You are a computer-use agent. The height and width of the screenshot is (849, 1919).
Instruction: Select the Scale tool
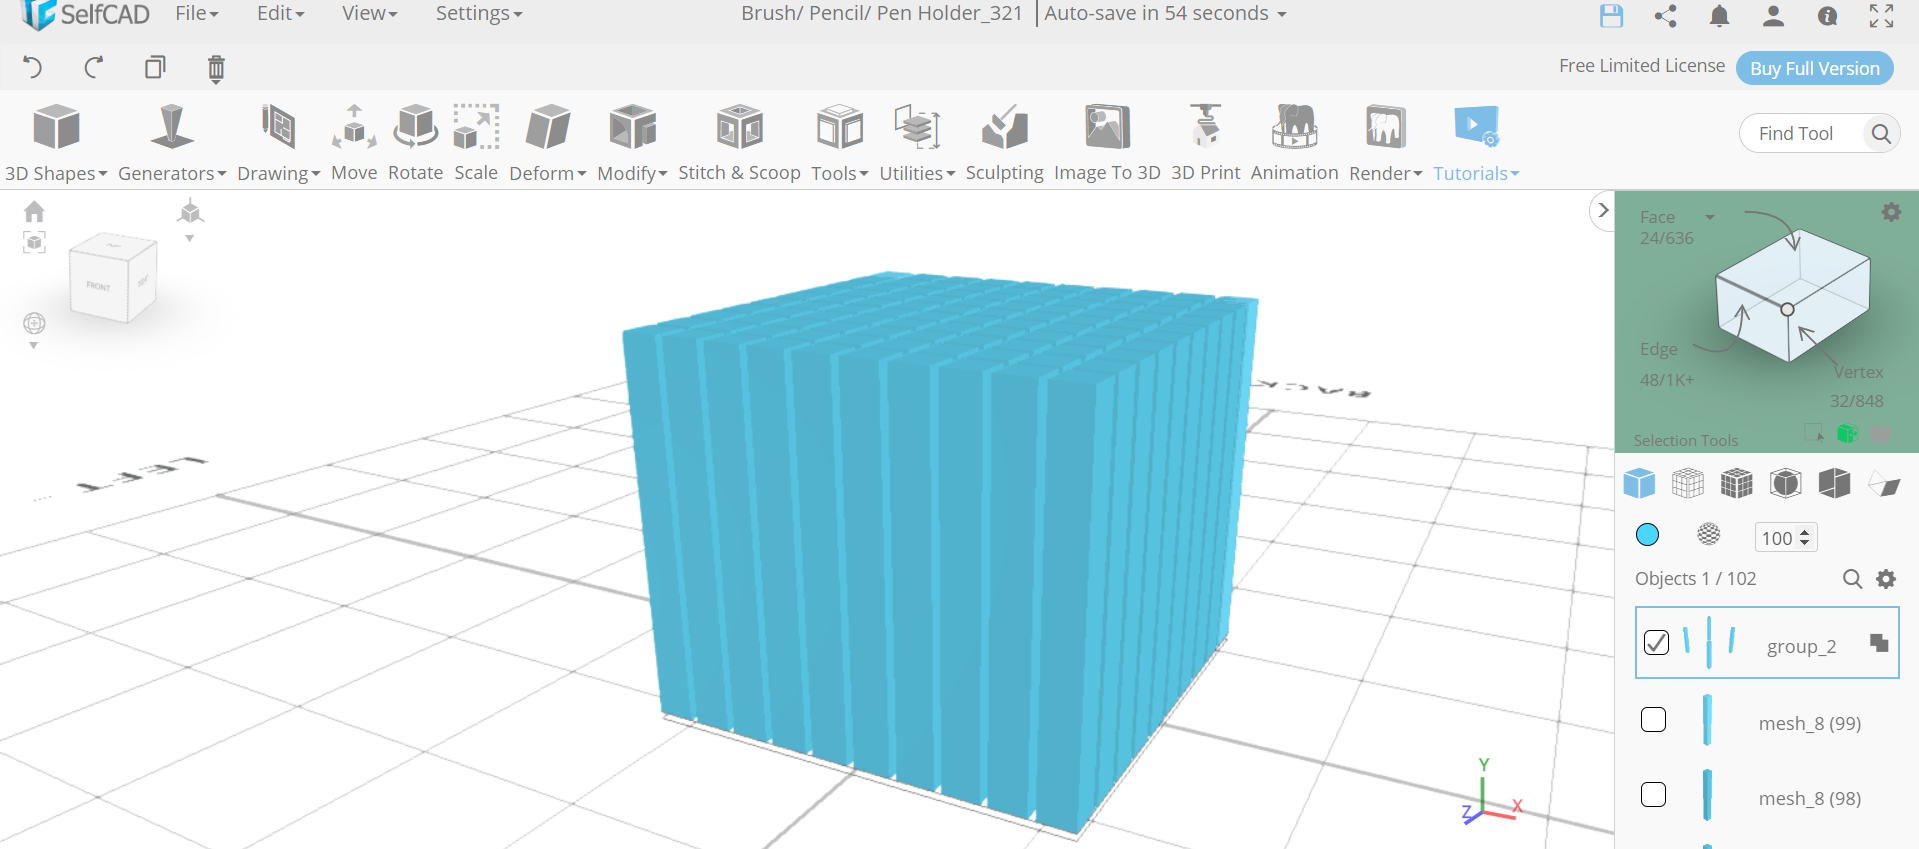pos(476,143)
